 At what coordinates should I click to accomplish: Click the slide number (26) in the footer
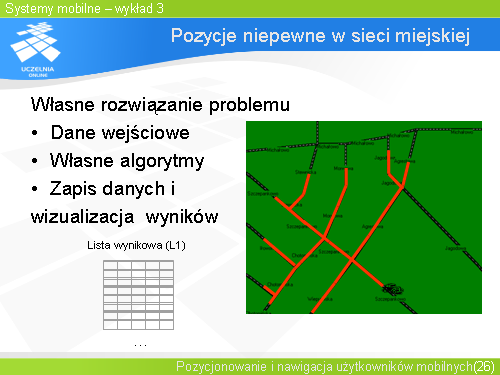(x=484, y=366)
